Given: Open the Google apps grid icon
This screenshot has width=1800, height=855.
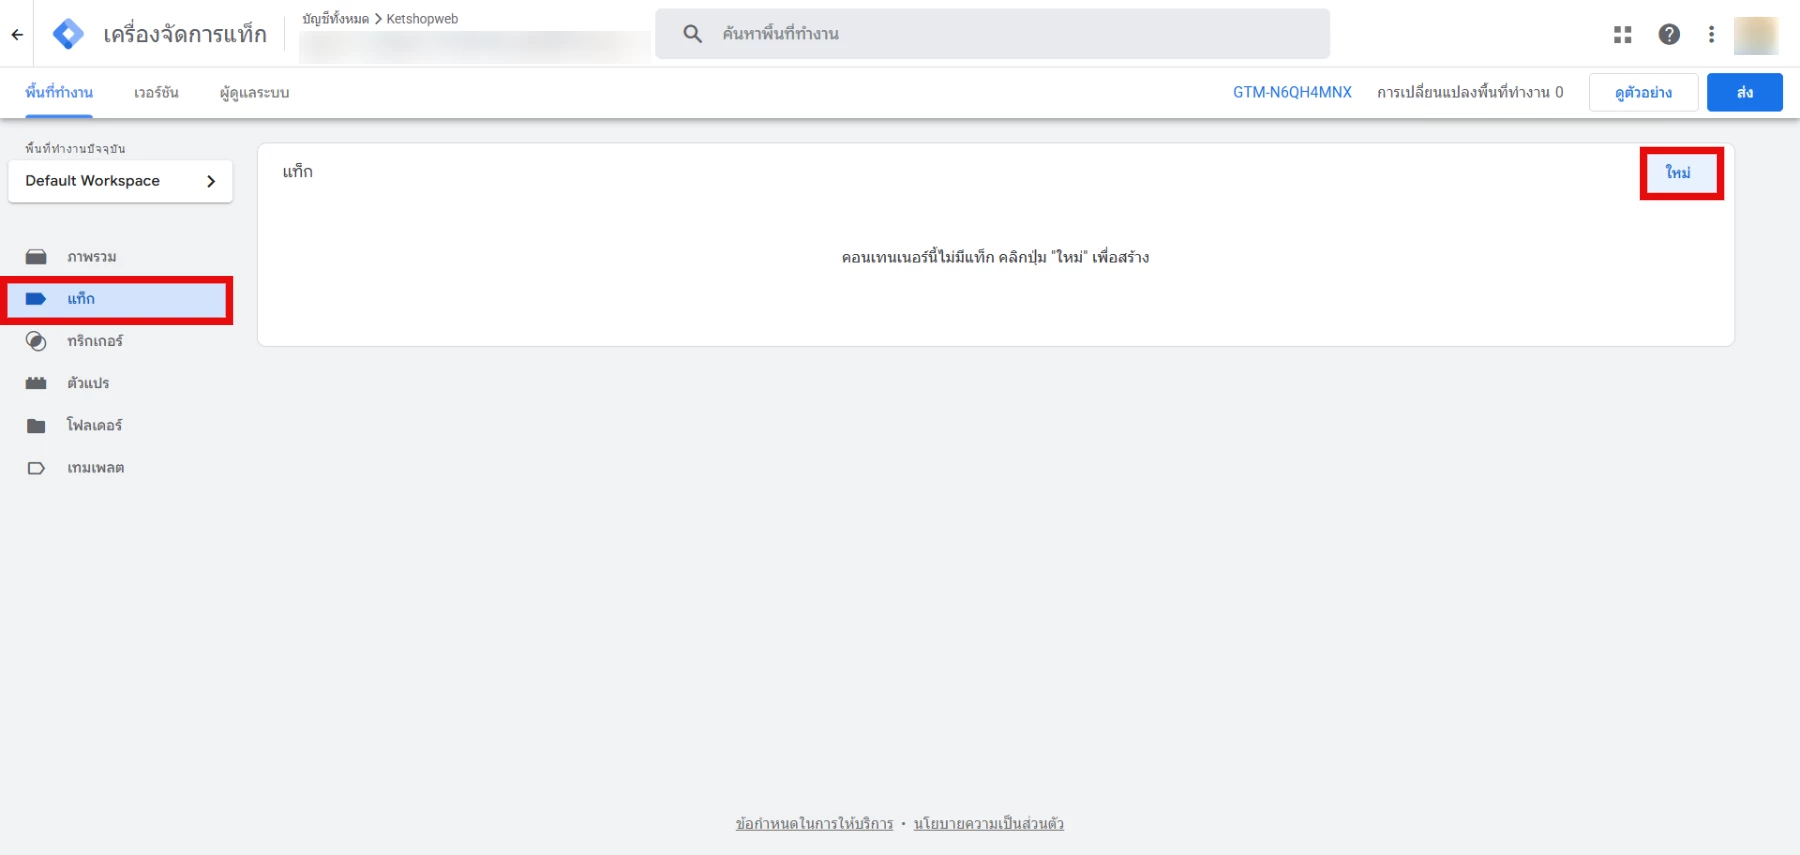Looking at the screenshot, I should [1622, 34].
